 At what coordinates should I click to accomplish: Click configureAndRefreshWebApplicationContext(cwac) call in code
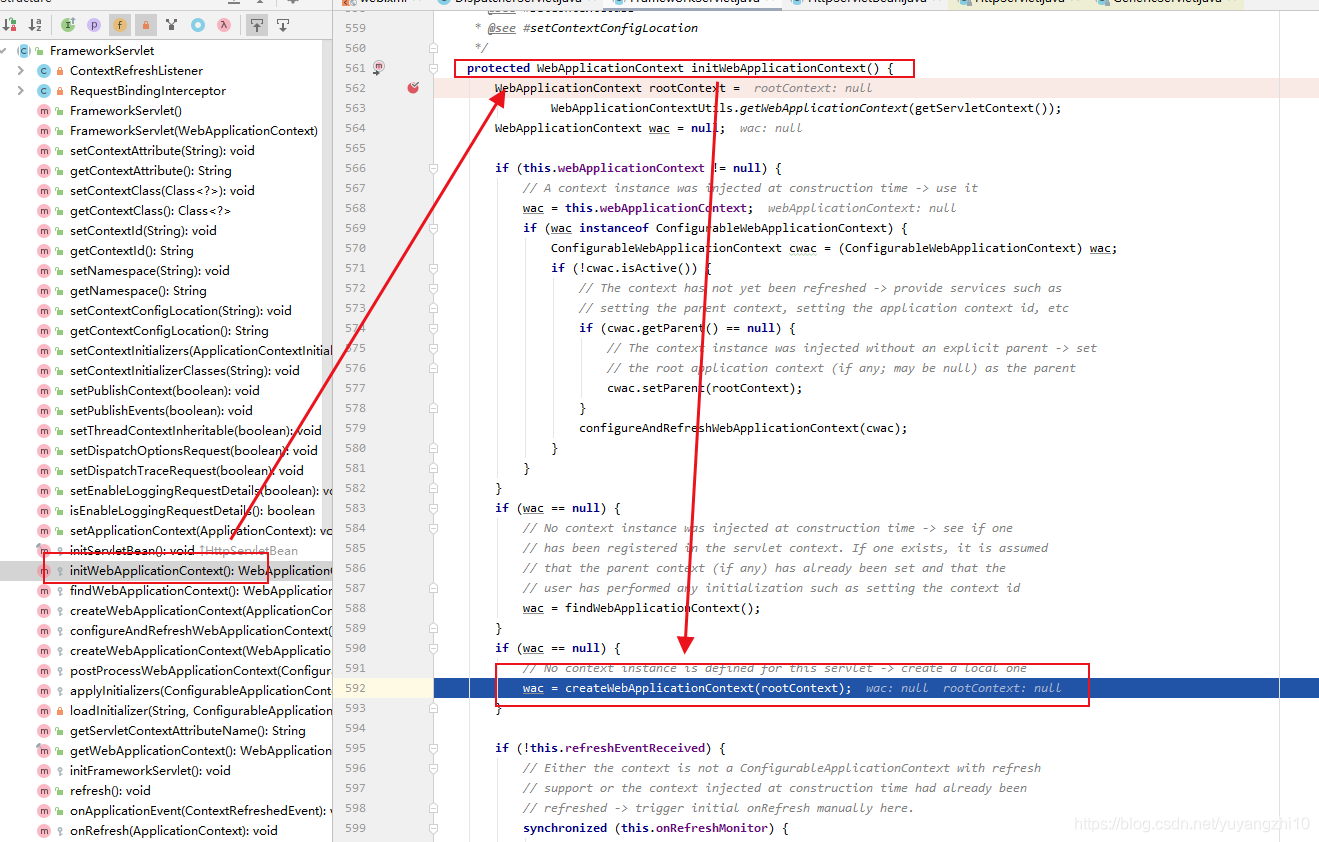[x=743, y=428]
